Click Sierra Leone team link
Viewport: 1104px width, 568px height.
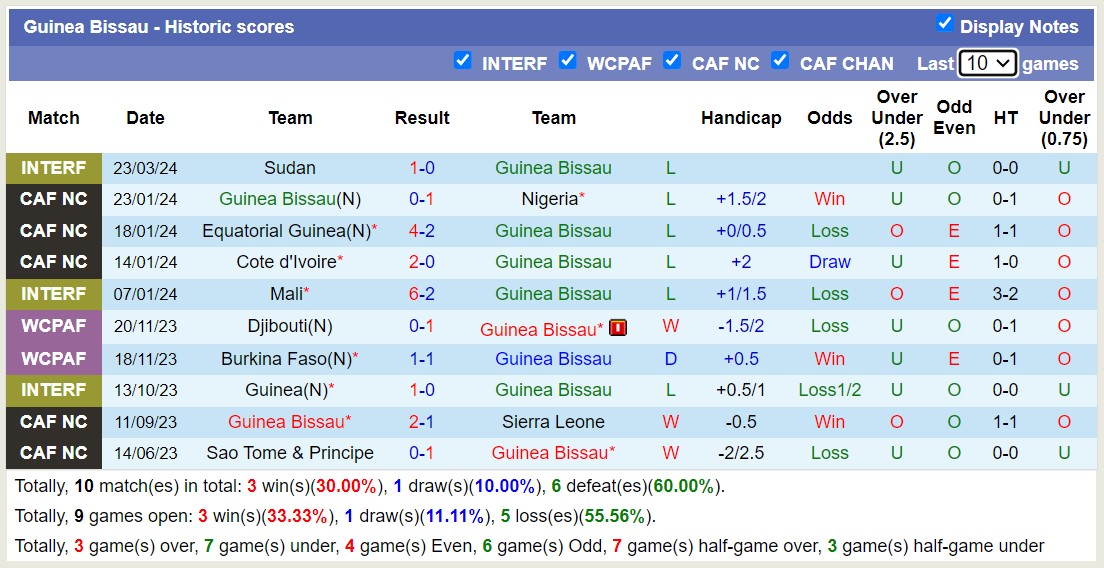click(553, 422)
